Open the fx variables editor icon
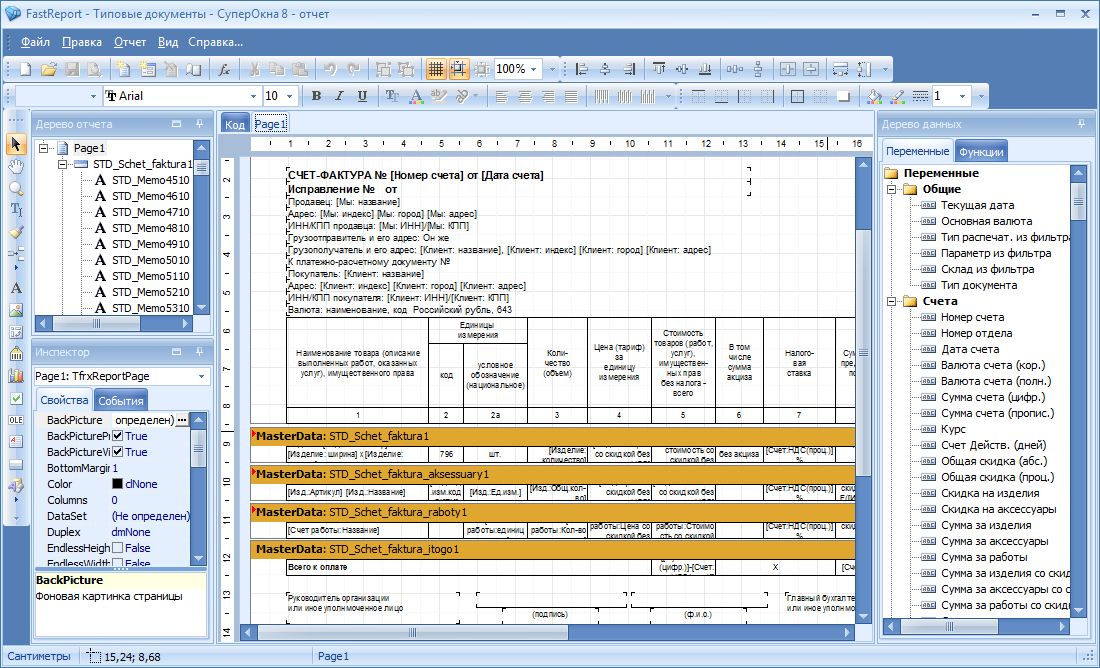The width and height of the screenshot is (1100, 668). tap(224, 69)
